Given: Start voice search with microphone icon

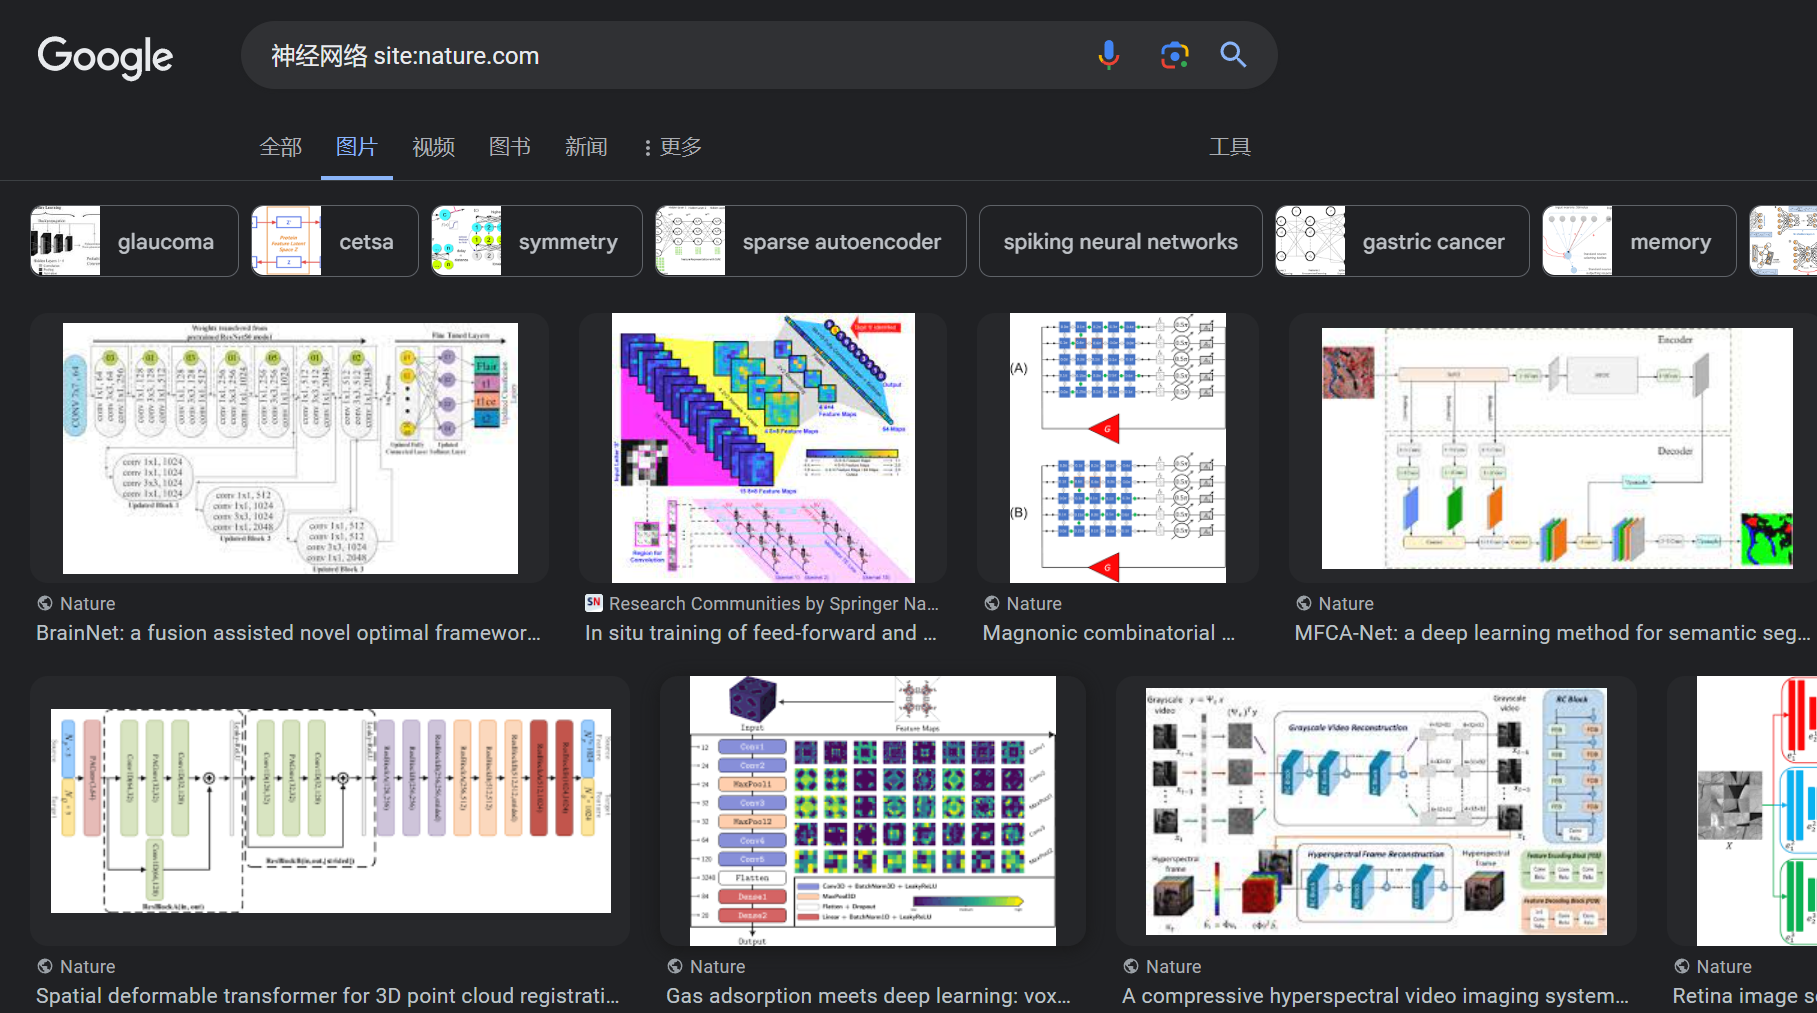Looking at the screenshot, I should click(1108, 55).
